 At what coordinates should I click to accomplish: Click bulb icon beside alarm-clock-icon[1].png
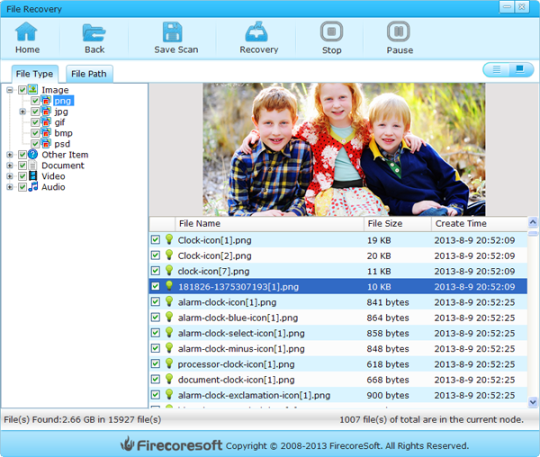pyautogui.click(x=169, y=301)
